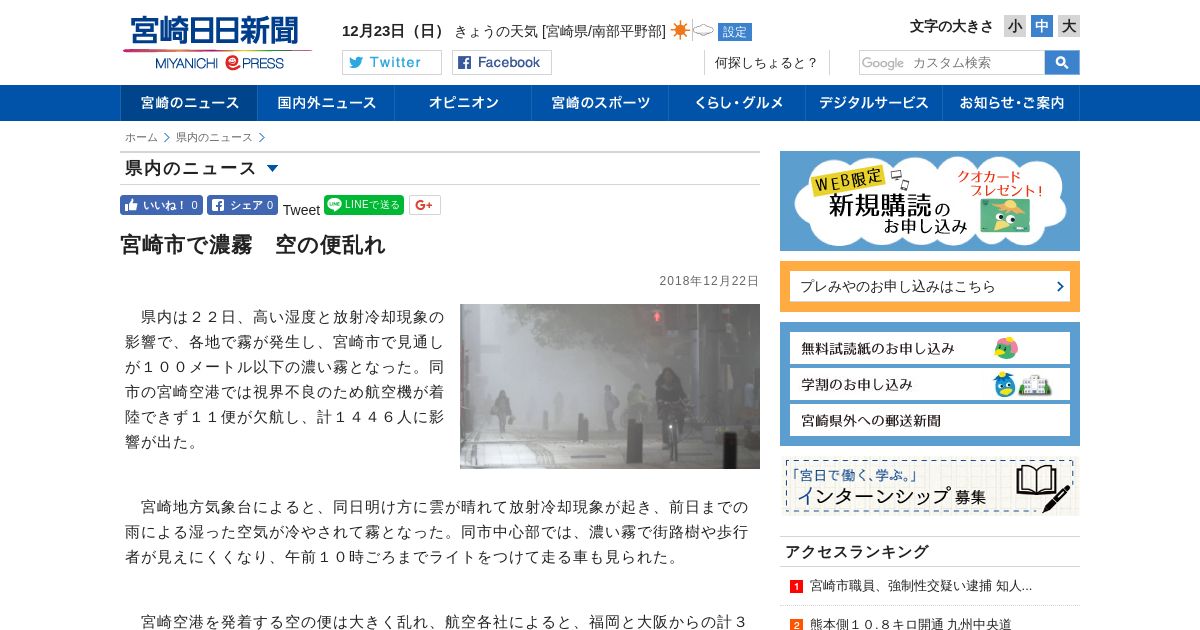Click the magnifier search button

1062,63
